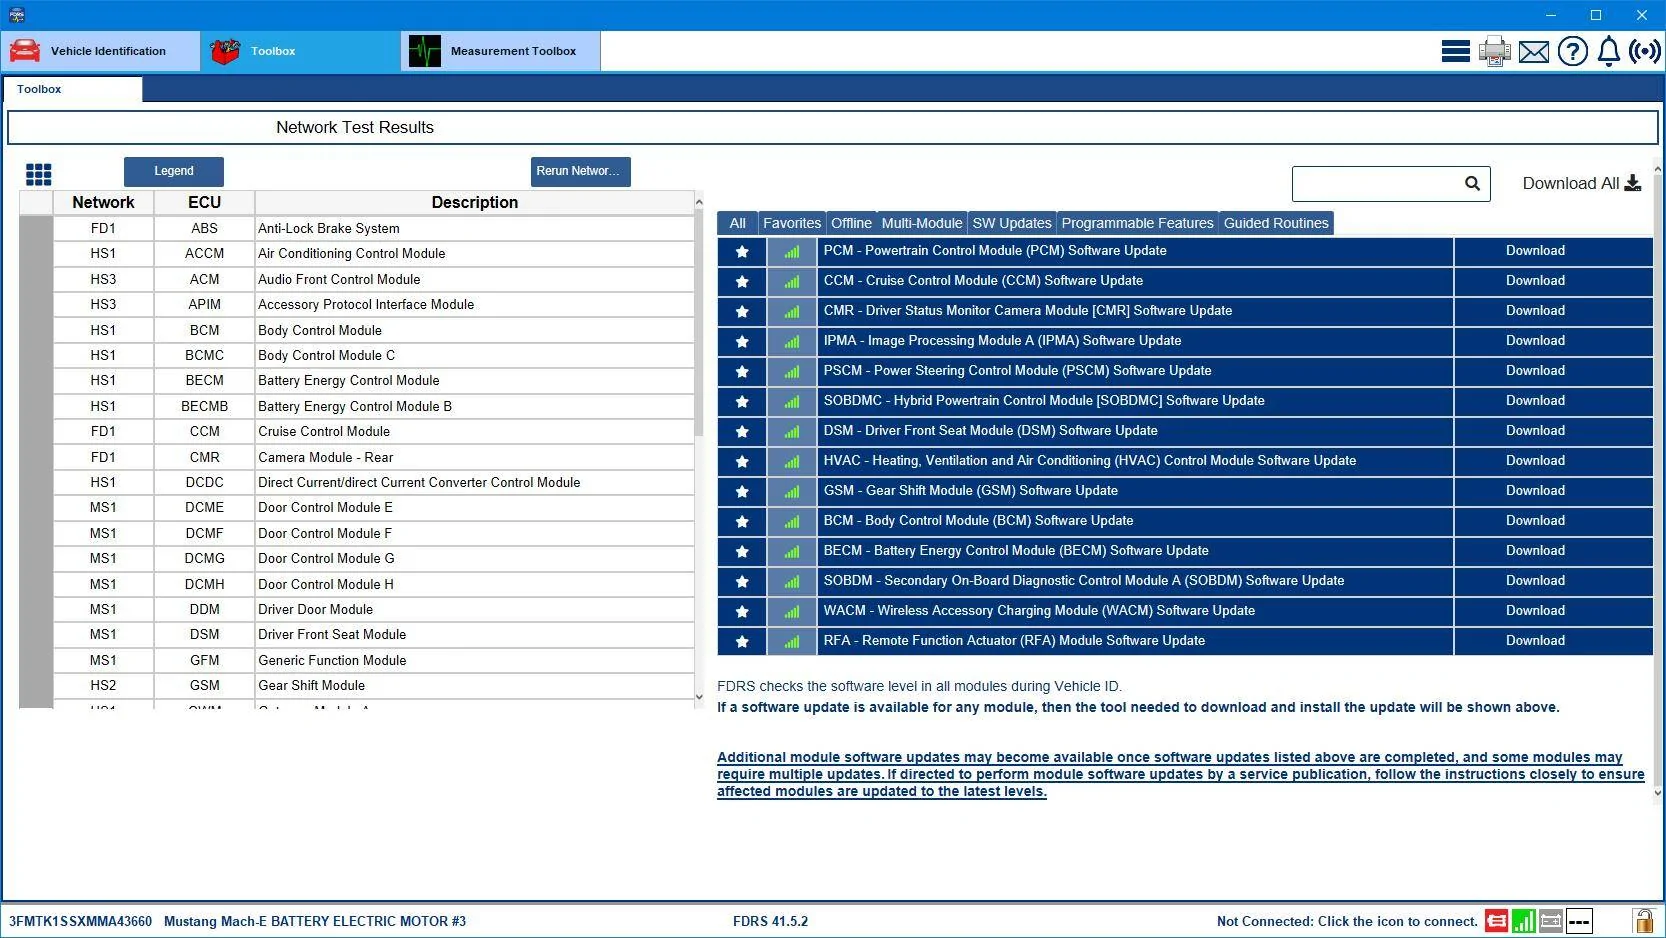1666x938 pixels.
Task: Open the notifications bell icon
Action: click(x=1608, y=51)
